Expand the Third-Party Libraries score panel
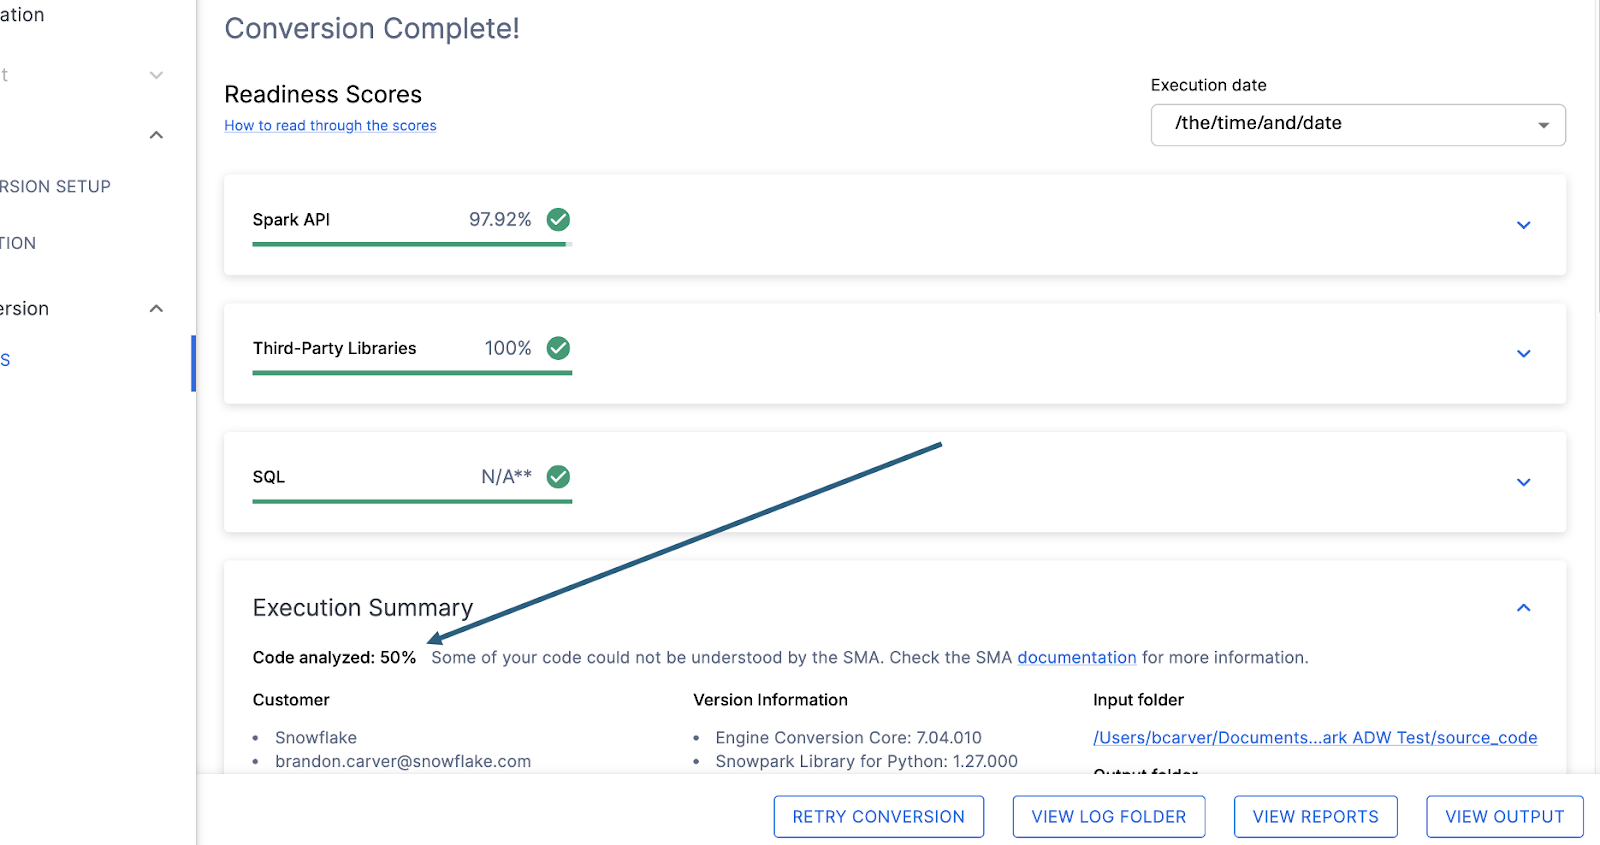 point(1523,353)
